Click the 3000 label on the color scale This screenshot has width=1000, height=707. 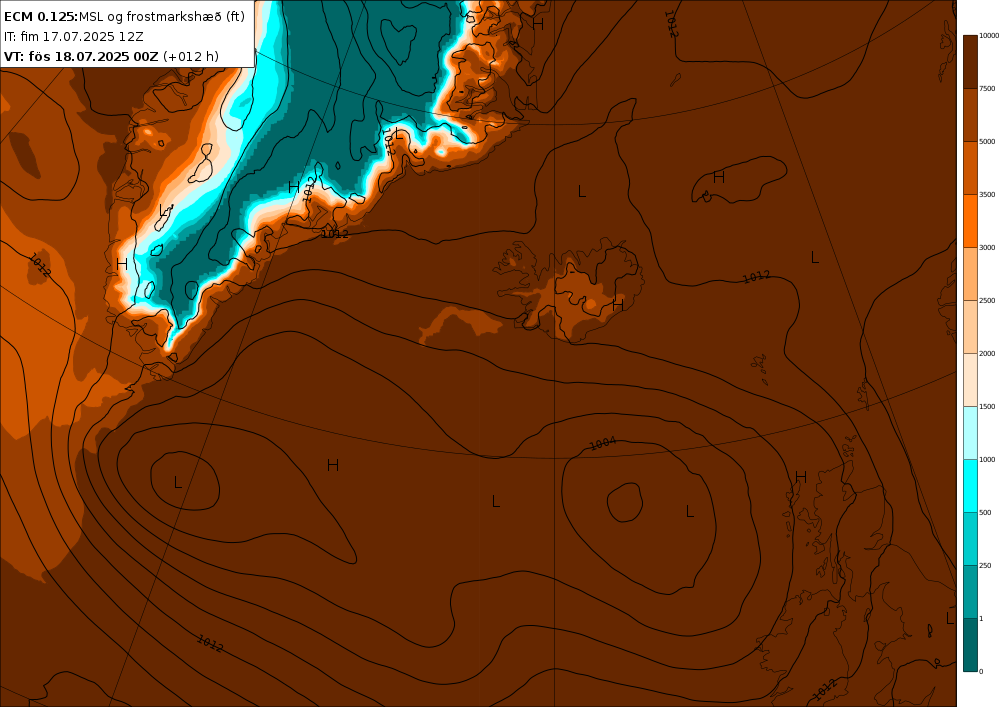point(987,247)
